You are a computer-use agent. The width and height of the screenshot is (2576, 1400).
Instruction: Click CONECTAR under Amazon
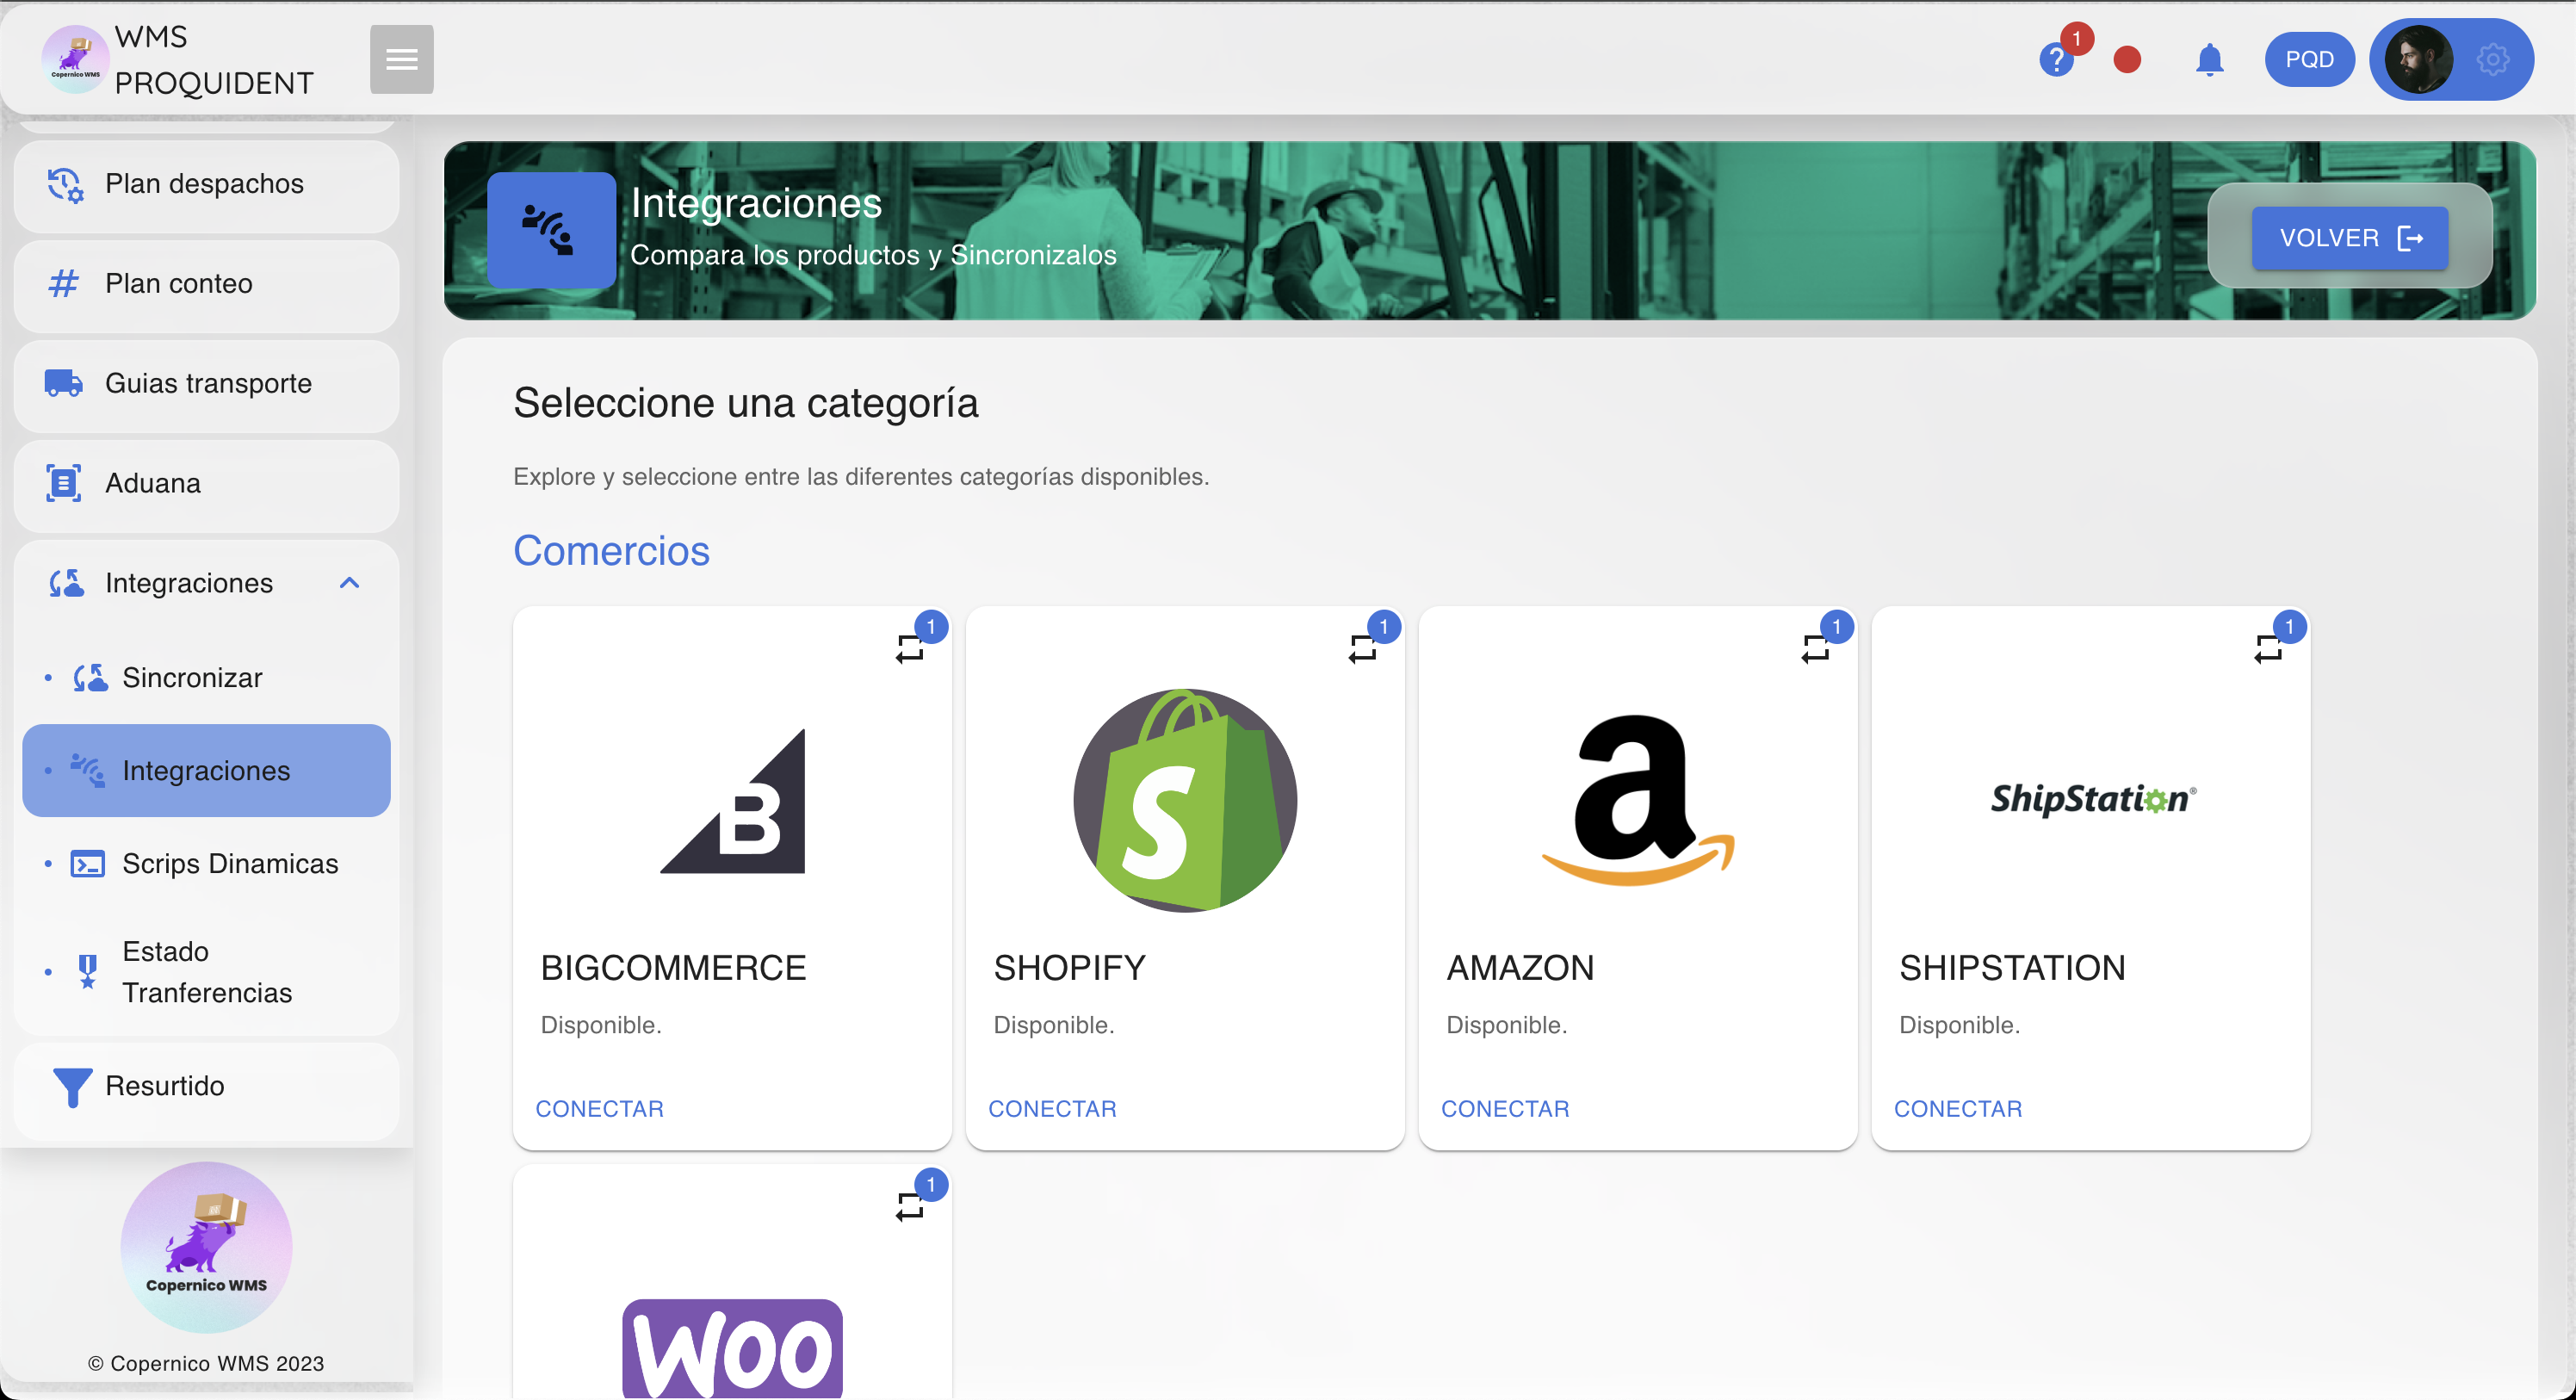pos(1505,1109)
